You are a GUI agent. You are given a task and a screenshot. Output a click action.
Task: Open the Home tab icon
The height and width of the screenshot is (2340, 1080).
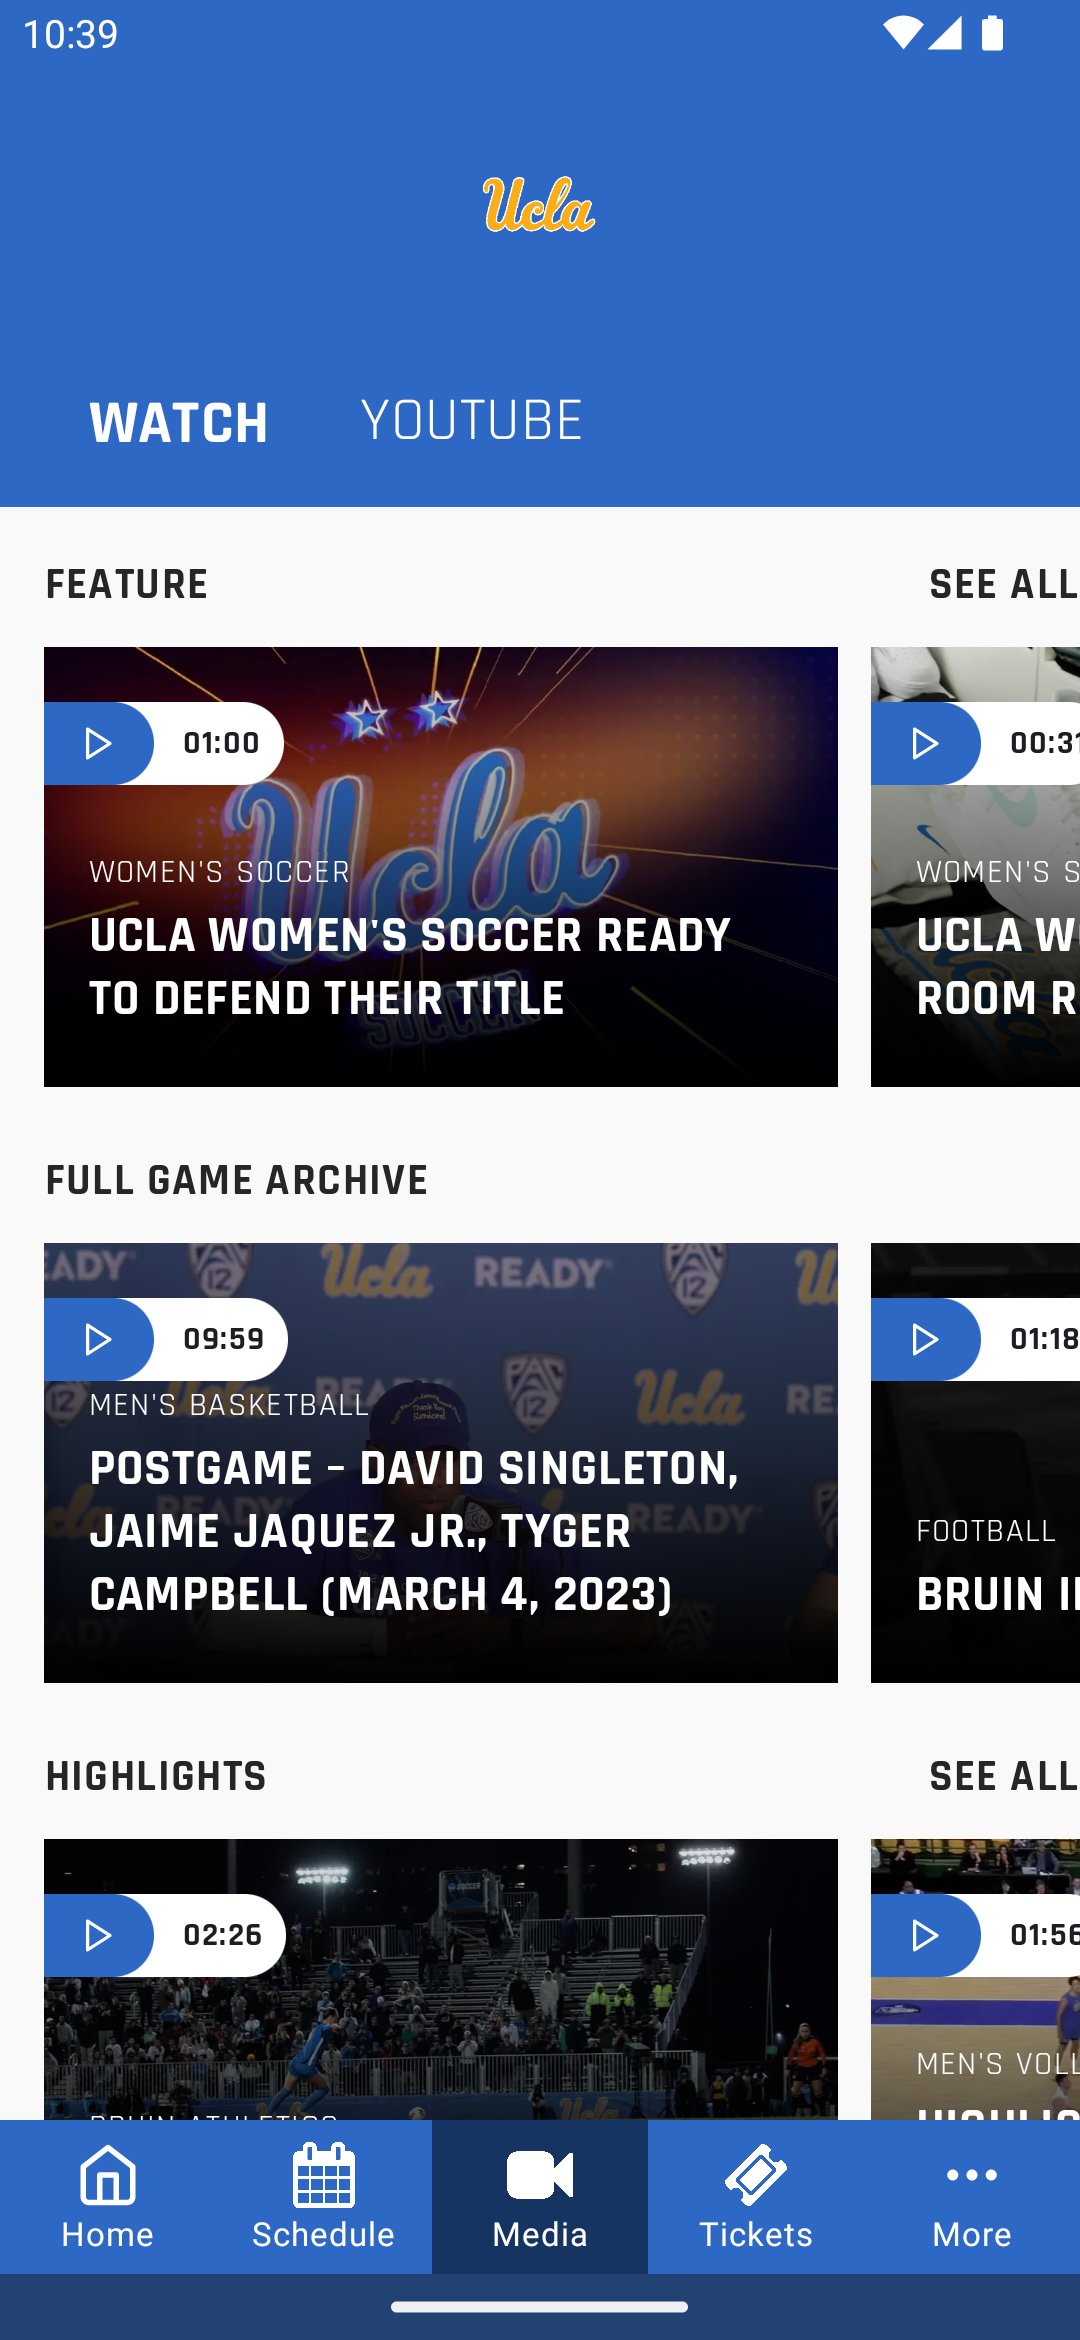tap(107, 2174)
